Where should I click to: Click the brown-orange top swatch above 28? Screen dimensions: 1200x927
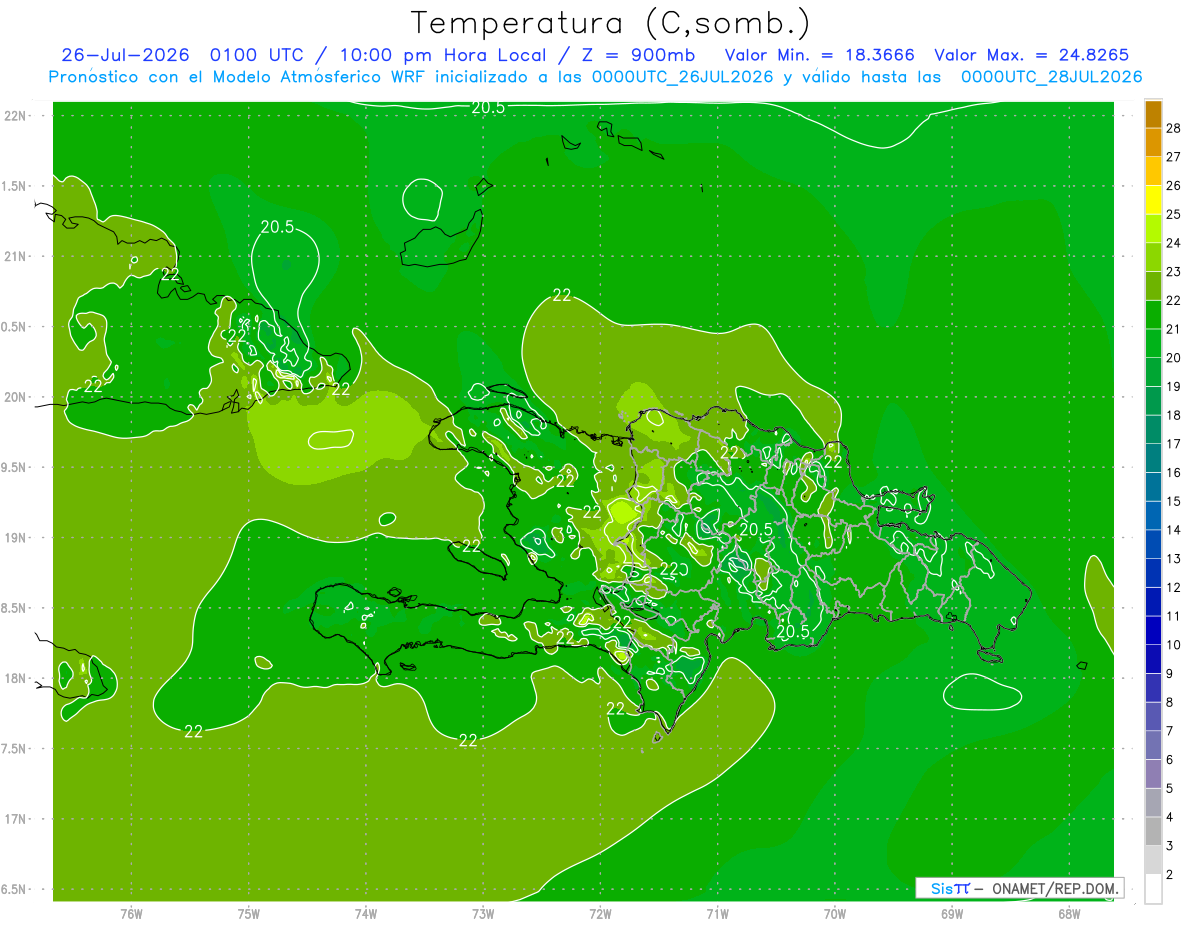pos(1153,113)
